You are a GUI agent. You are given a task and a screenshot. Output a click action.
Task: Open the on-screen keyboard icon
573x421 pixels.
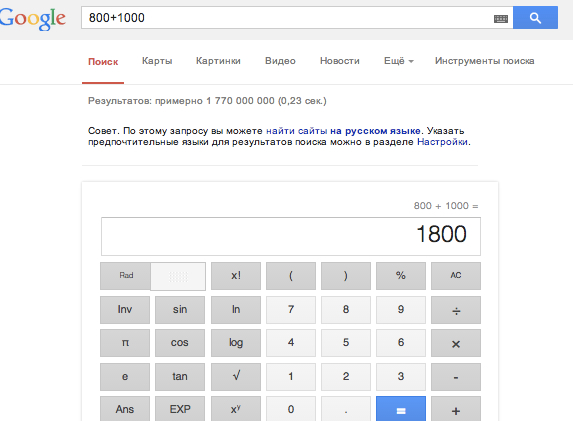click(x=501, y=19)
